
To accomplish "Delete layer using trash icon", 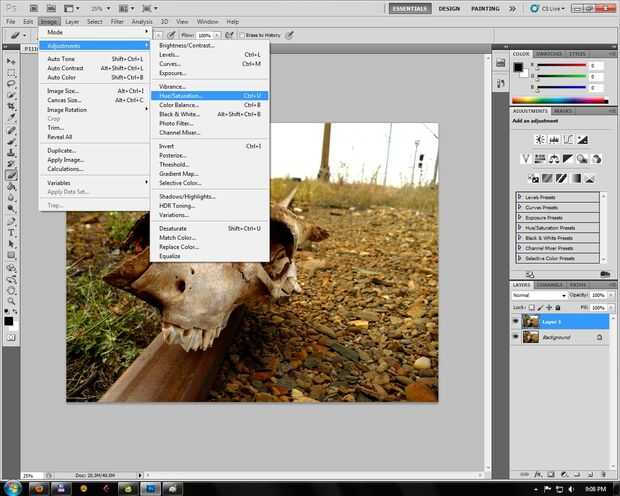I will tap(603, 474).
